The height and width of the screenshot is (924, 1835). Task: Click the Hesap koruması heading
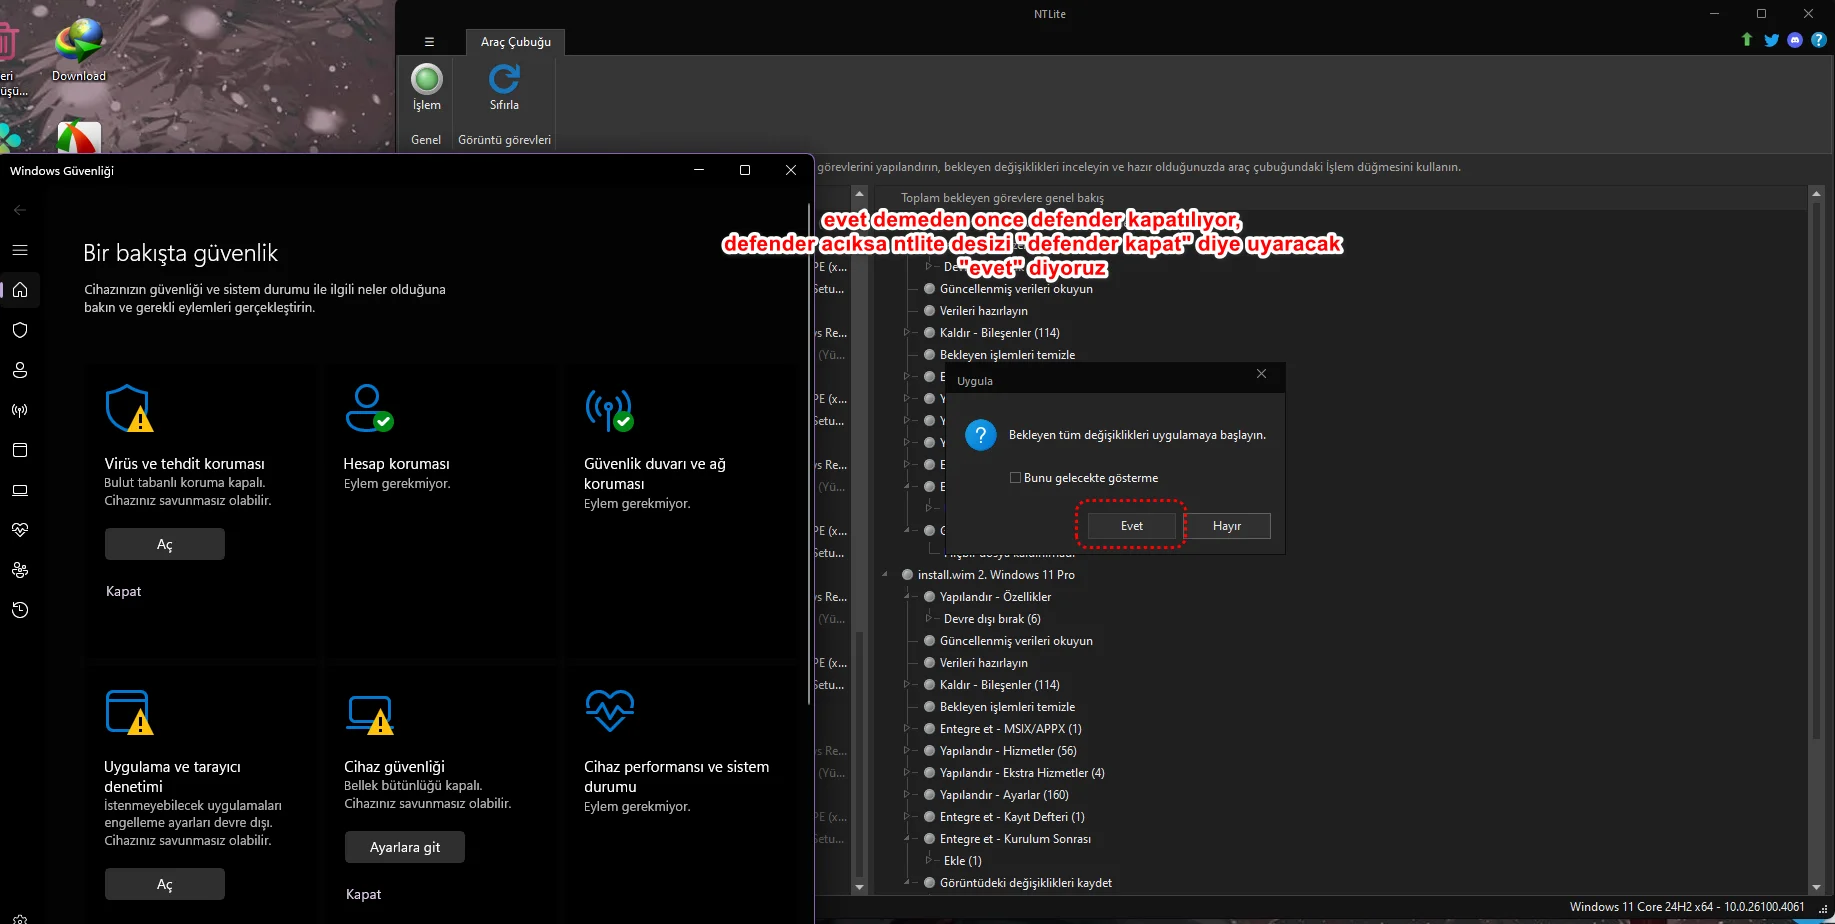[397, 464]
